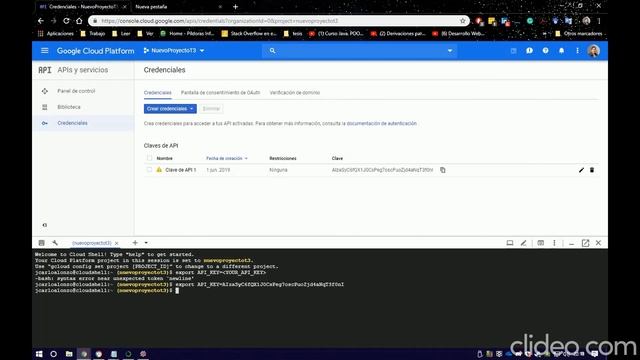Sort by Fecha de creación column
The width and height of the screenshot is (640, 360).
pyautogui.click(x=227, y=158)
